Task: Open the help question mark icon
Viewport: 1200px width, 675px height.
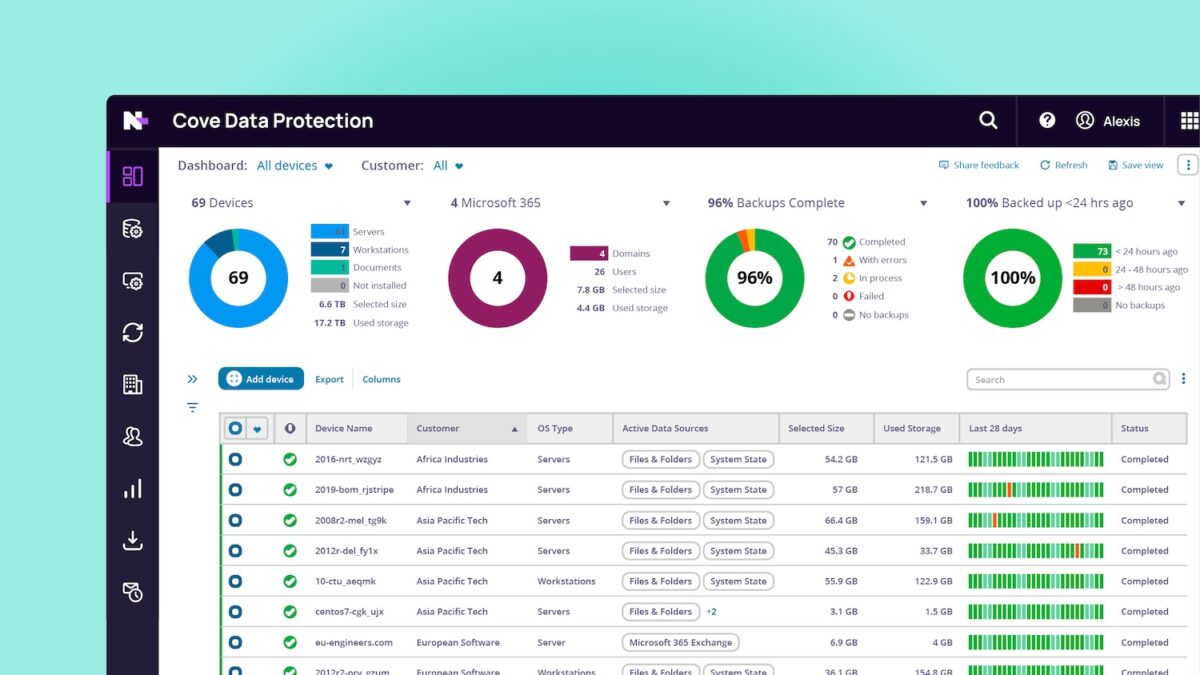Action: click(x=1047, y=120)
